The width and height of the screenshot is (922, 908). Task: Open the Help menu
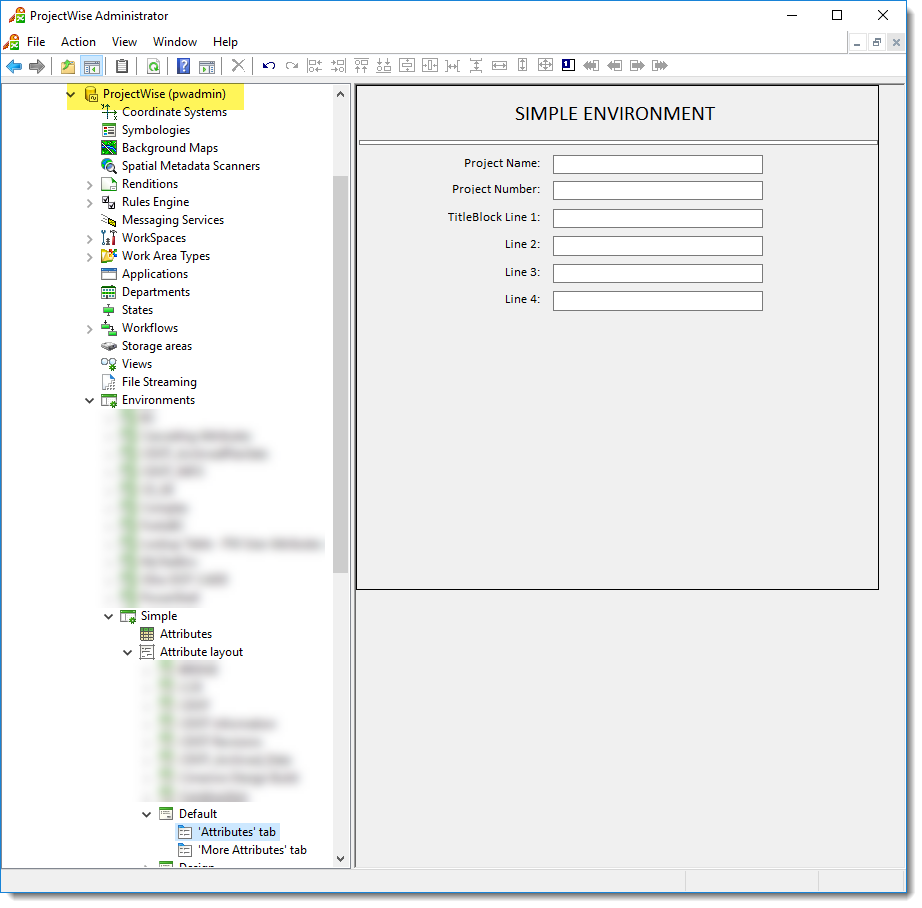click(x=225, y=42)
